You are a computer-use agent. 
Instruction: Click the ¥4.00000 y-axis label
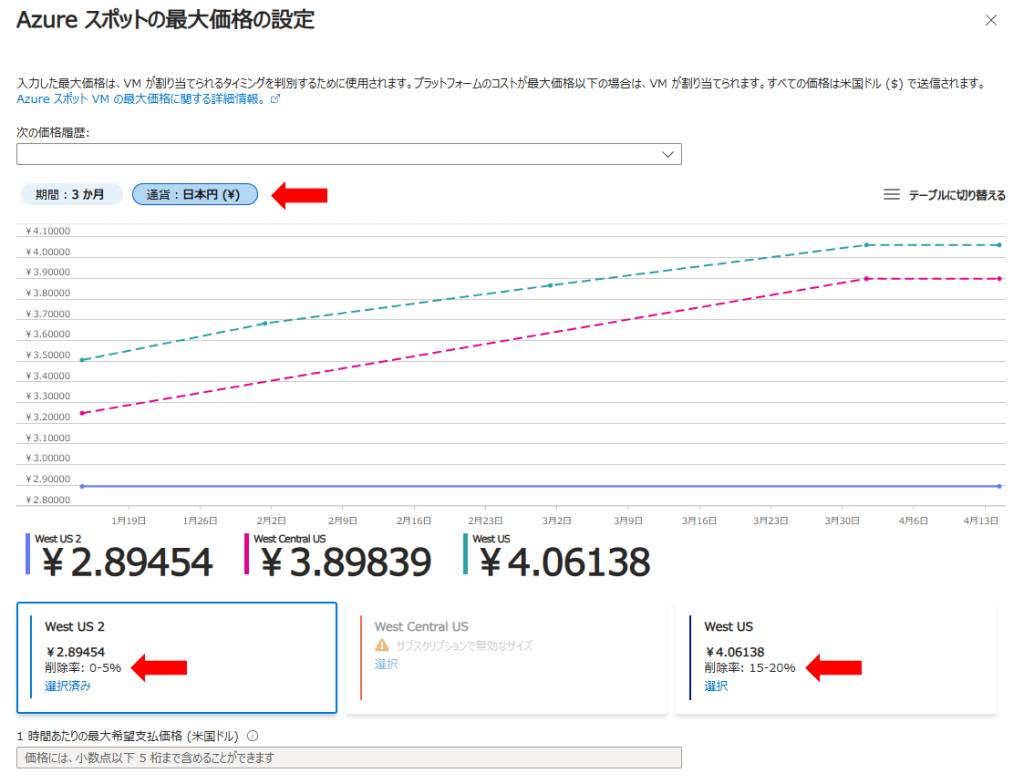48,252
